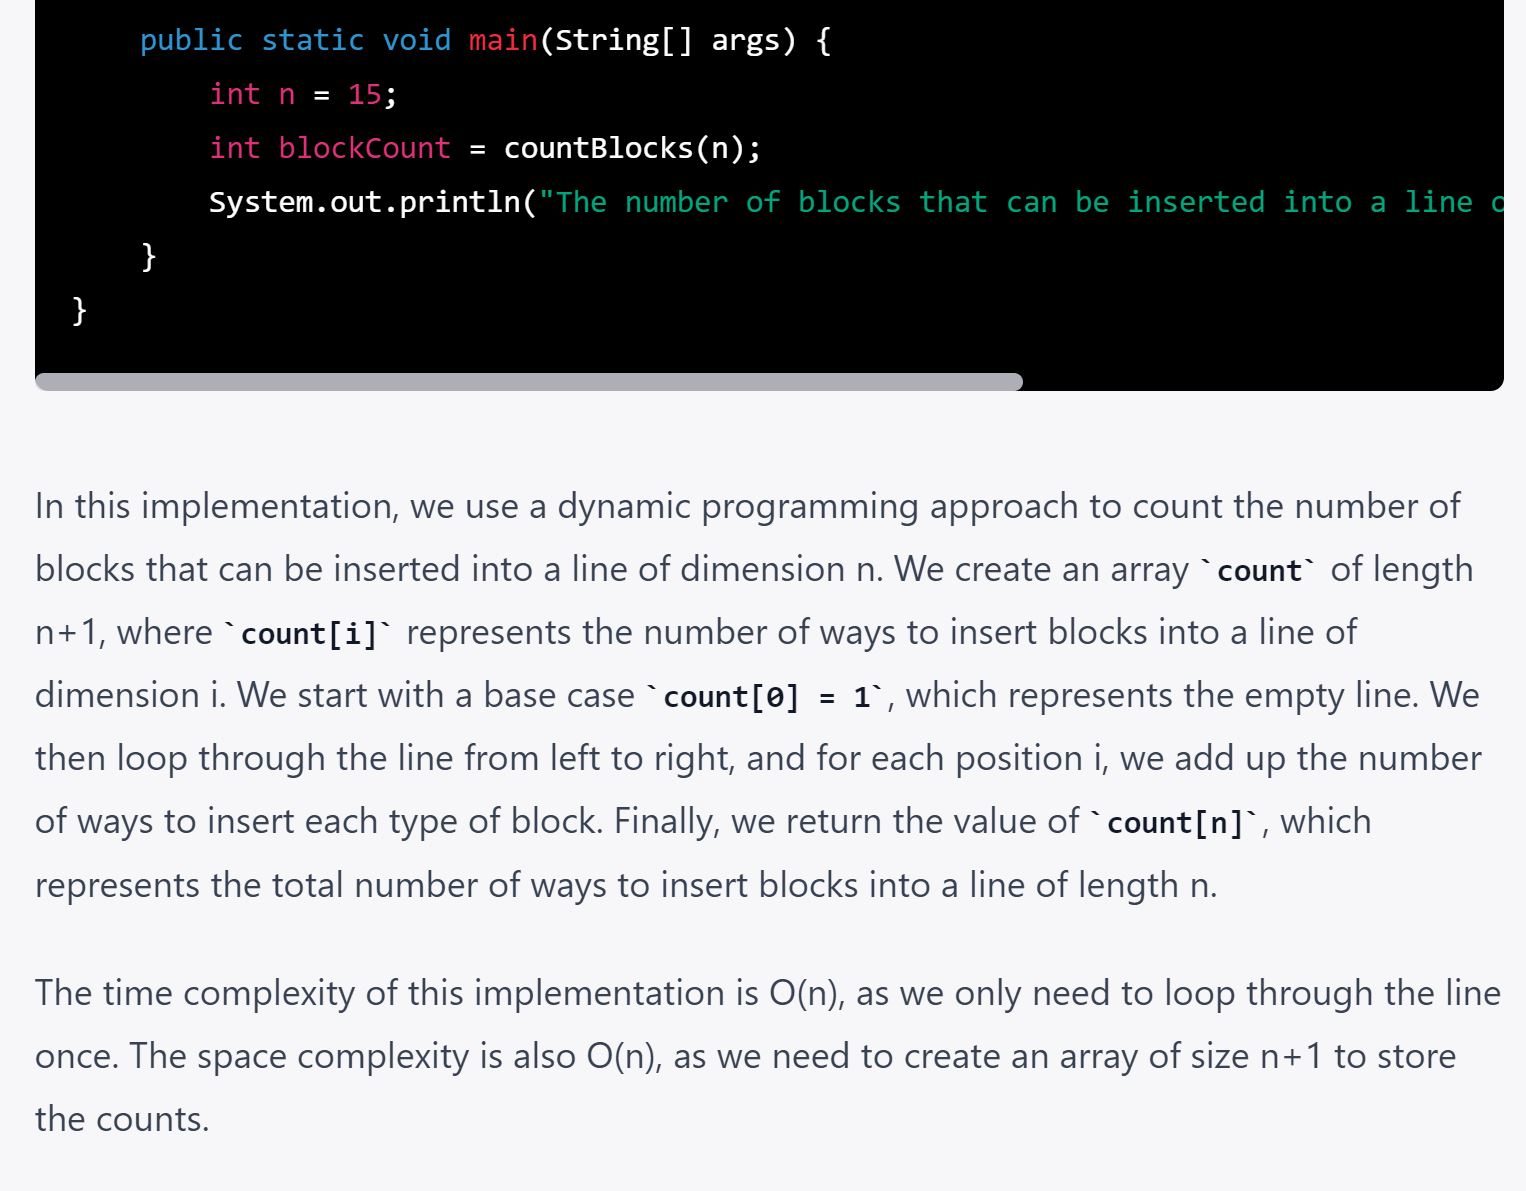Screen dimensions: 1526x1191
Task: Click the final closing brace of the class
Action: coord(80,311)
